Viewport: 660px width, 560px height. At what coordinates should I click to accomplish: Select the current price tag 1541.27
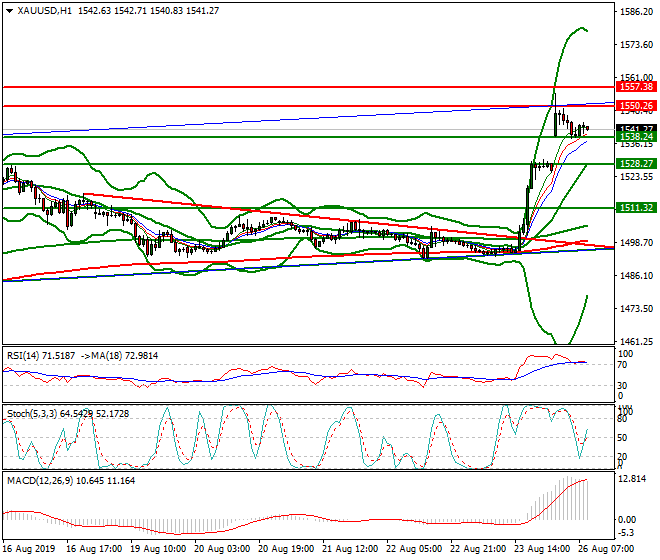[636, 128]
